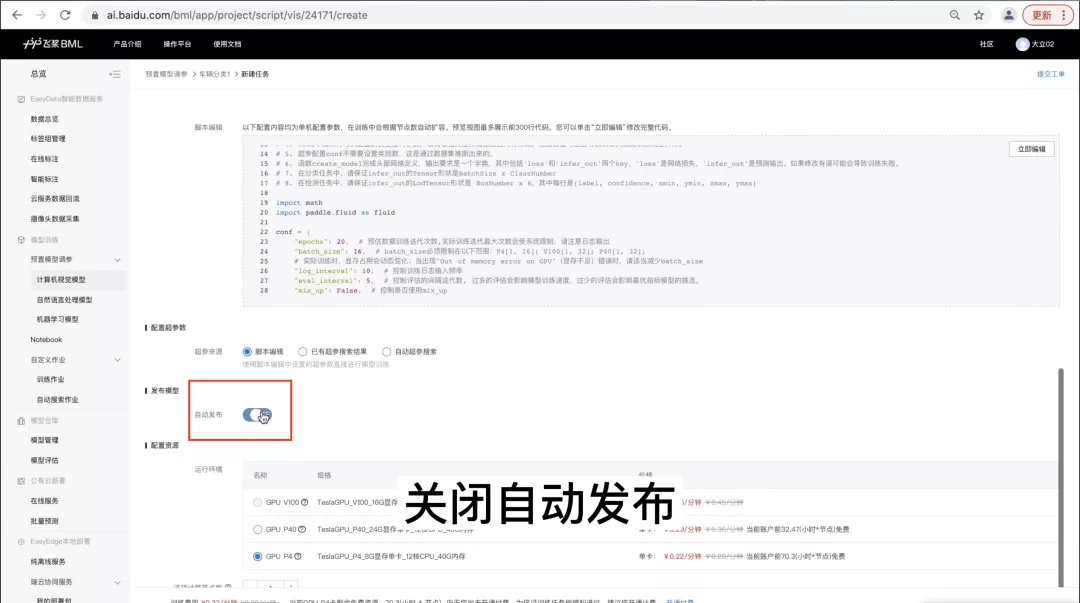Click the 提交工单 link
The height and width of the screenshot is (603, 1080).
(1050, 74)
